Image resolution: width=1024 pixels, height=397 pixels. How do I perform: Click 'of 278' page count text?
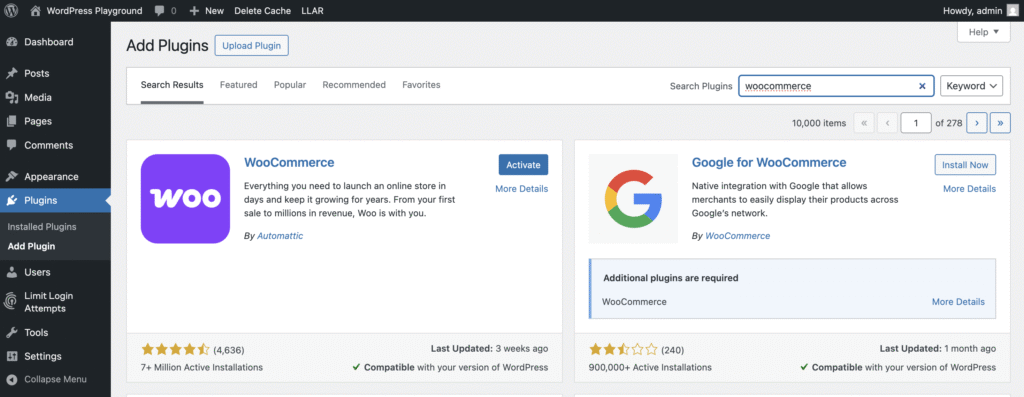click(x=949, y=123)
